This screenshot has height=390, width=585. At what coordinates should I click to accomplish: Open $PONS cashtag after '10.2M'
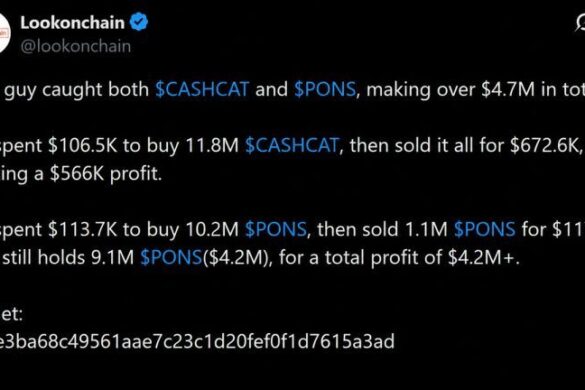276,229
